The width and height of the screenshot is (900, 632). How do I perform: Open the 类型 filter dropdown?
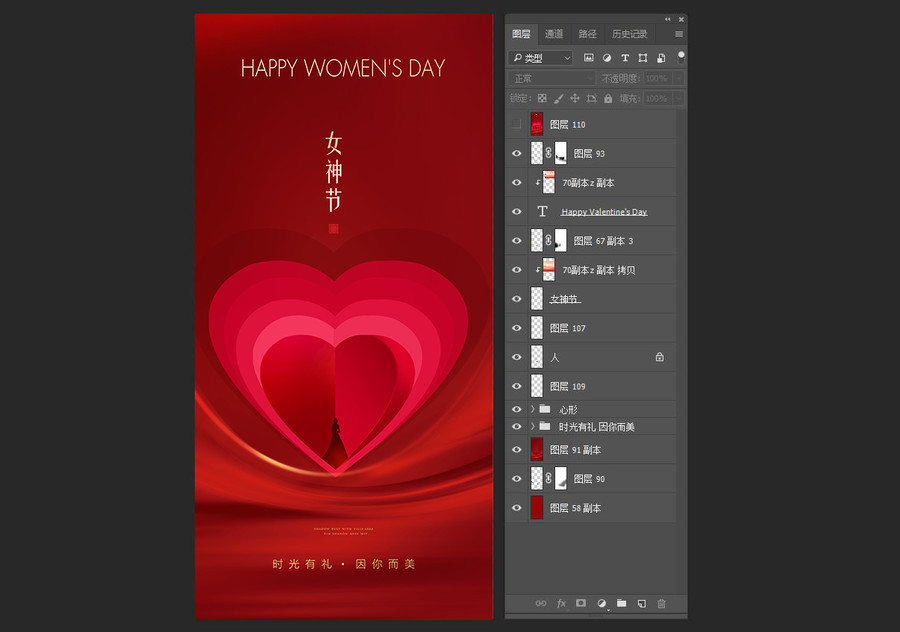tap(541, 58)
